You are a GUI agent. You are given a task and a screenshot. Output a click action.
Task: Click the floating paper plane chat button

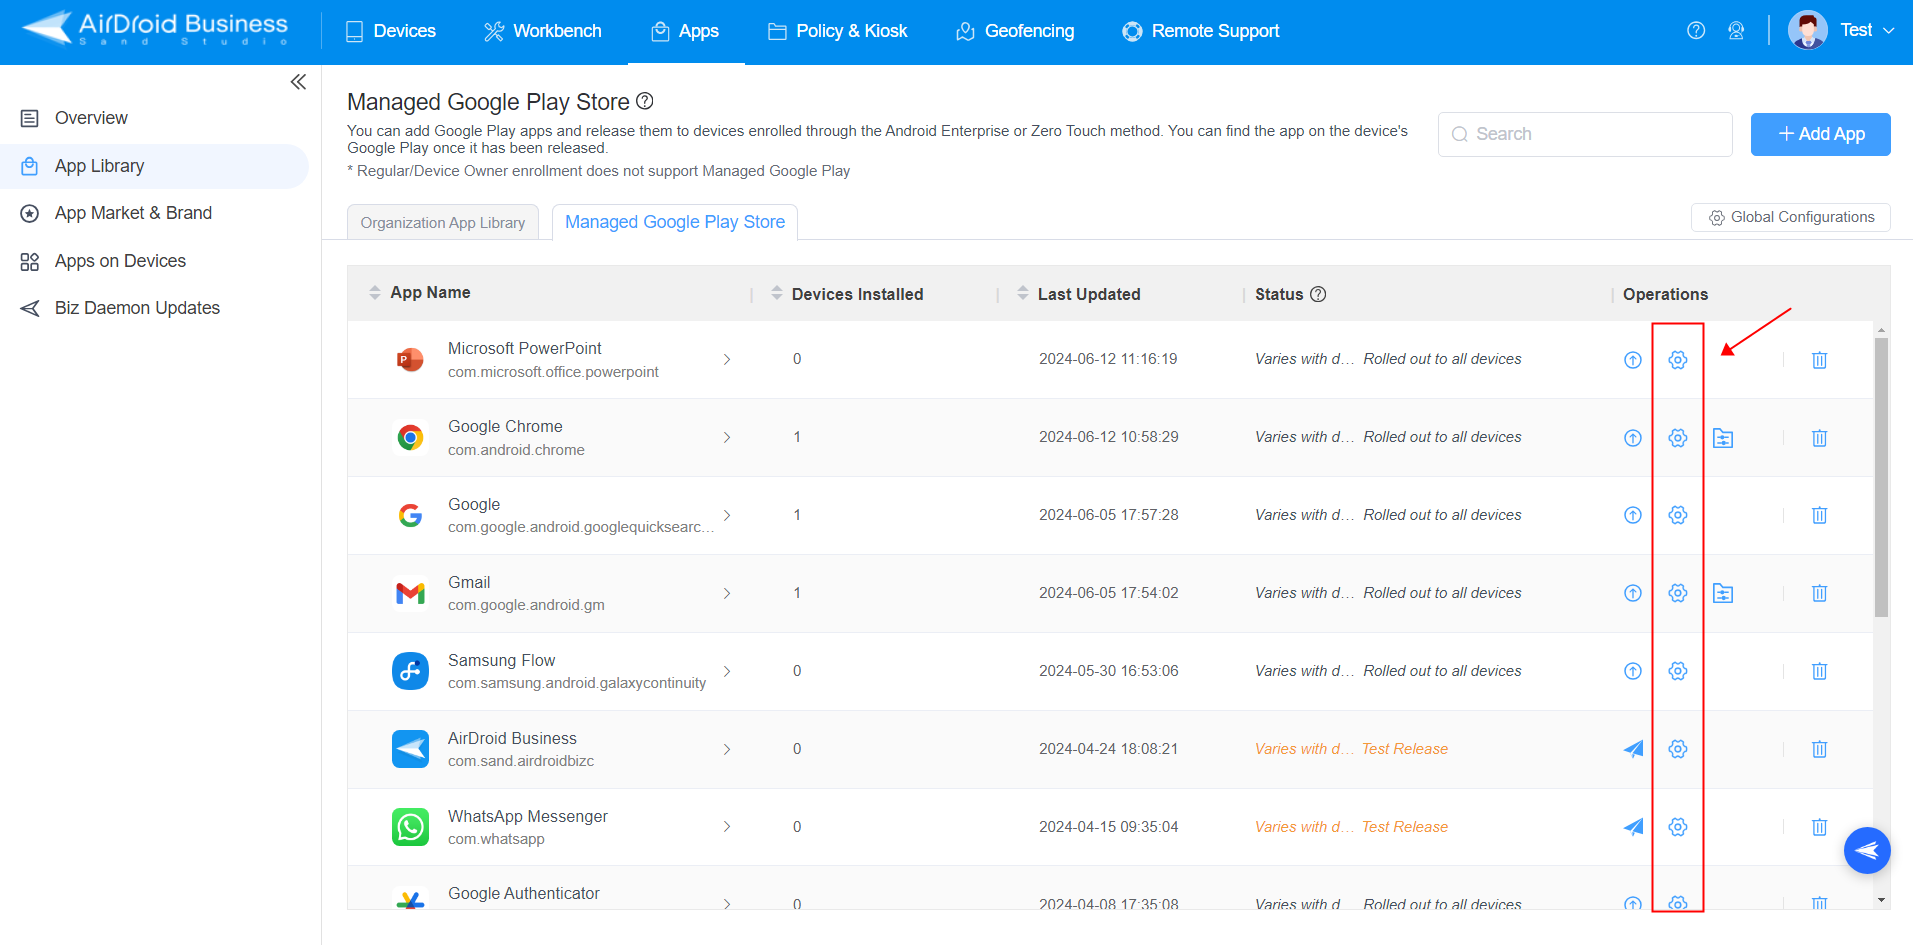[1866, 851]
